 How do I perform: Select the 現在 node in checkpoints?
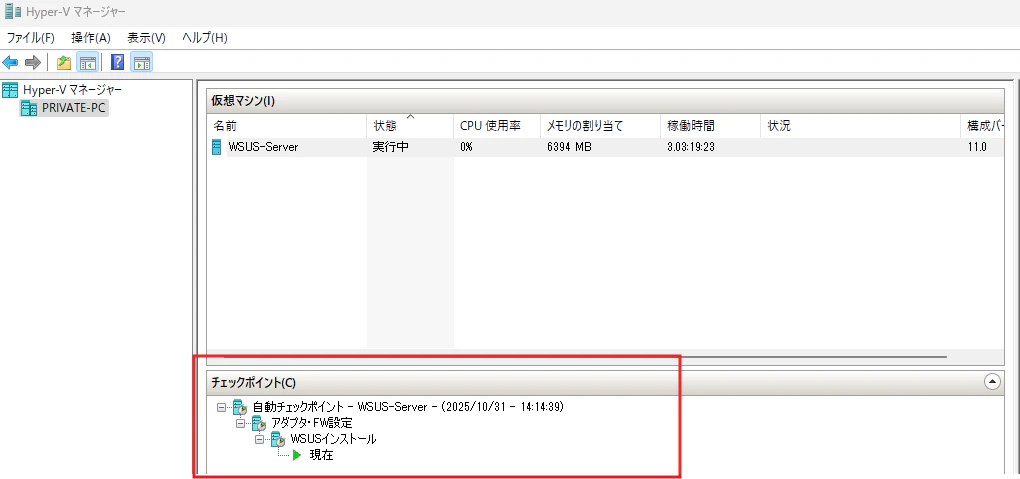pyautogui.click(x=321, y=456)
